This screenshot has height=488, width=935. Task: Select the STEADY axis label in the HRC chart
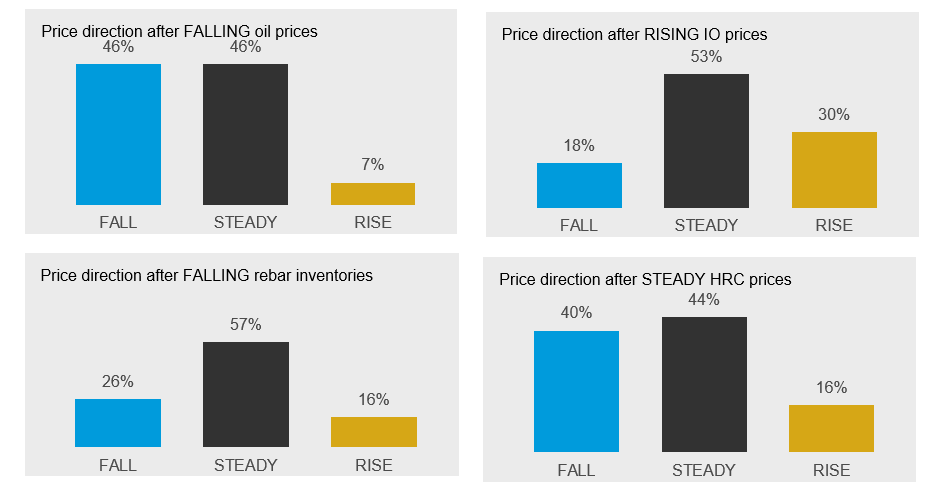[x=704, y=470]
